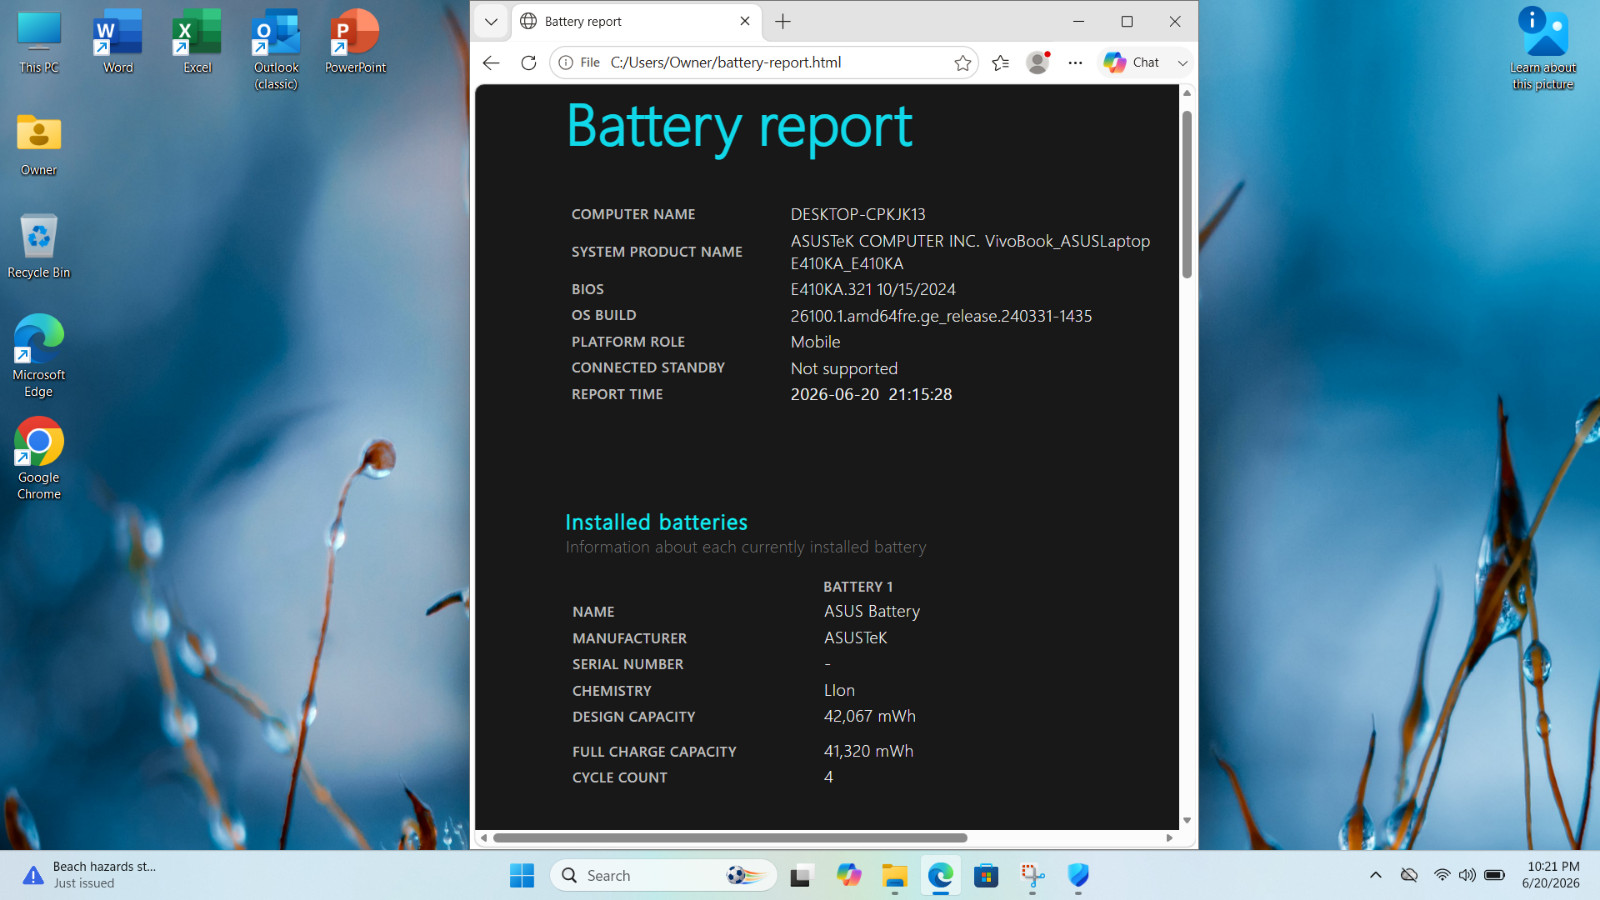Screen dimensions: 1600x900
Task: Click the Outlook (classic) desktop shortcut
Action: pyautogui.click(x=276, y=50)
